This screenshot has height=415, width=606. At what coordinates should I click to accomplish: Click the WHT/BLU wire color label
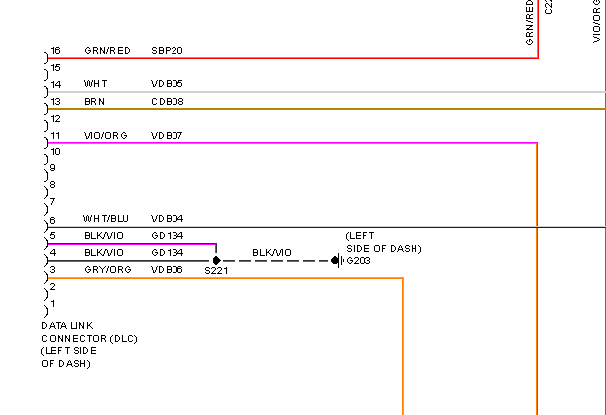point(106,219)
